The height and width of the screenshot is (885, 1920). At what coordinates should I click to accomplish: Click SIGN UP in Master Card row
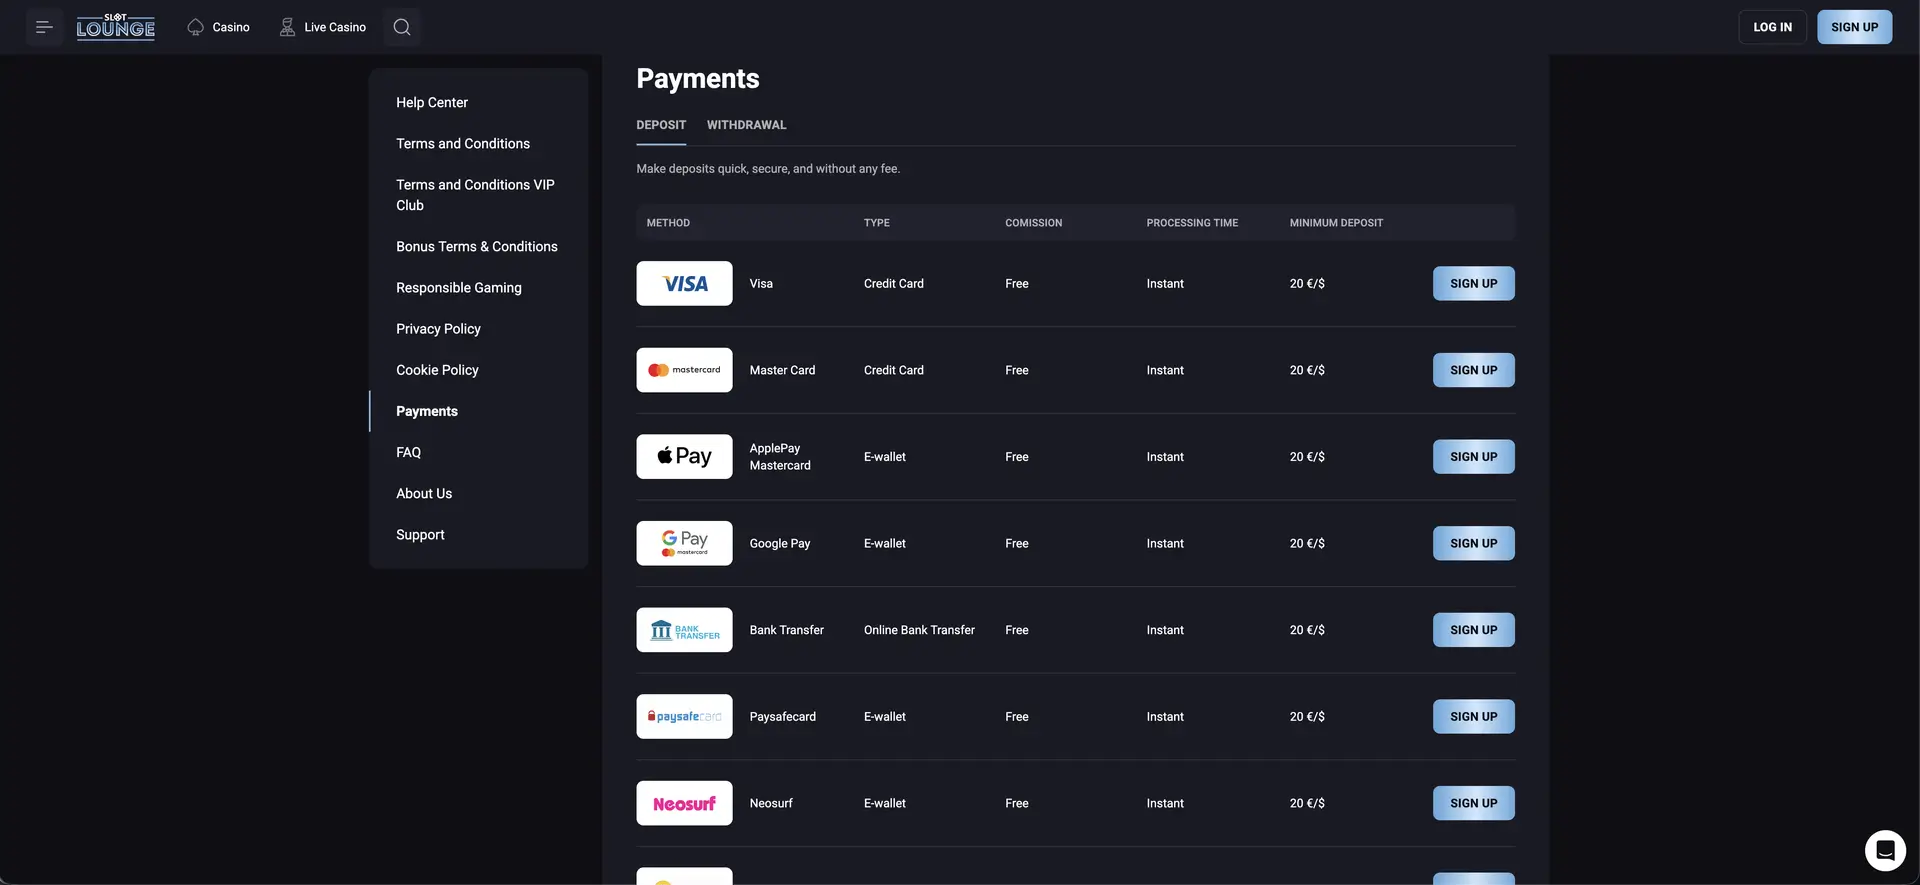[1473, 370]
